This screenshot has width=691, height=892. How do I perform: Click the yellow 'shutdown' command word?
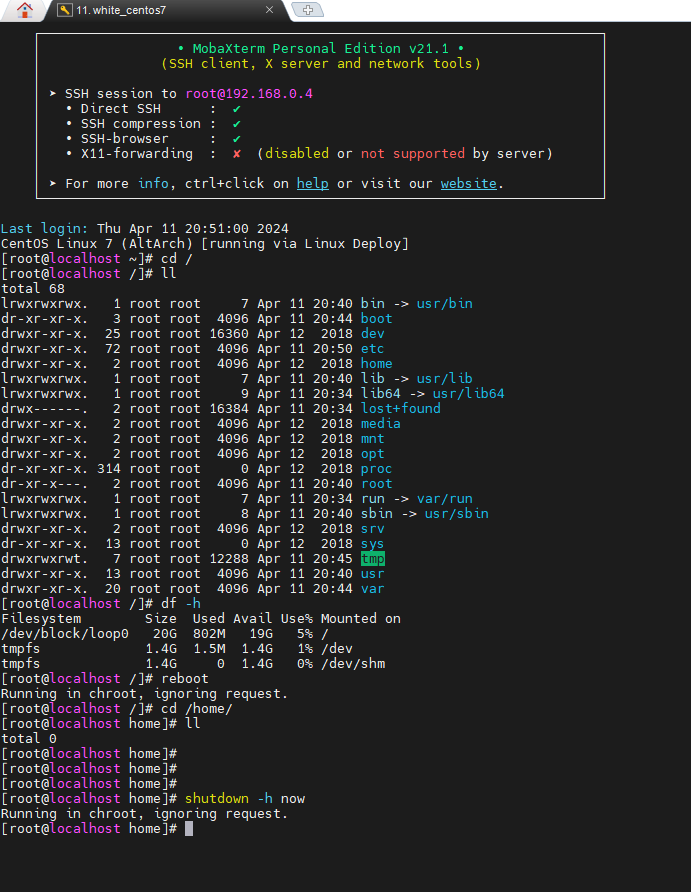click(x=217, y=799)
